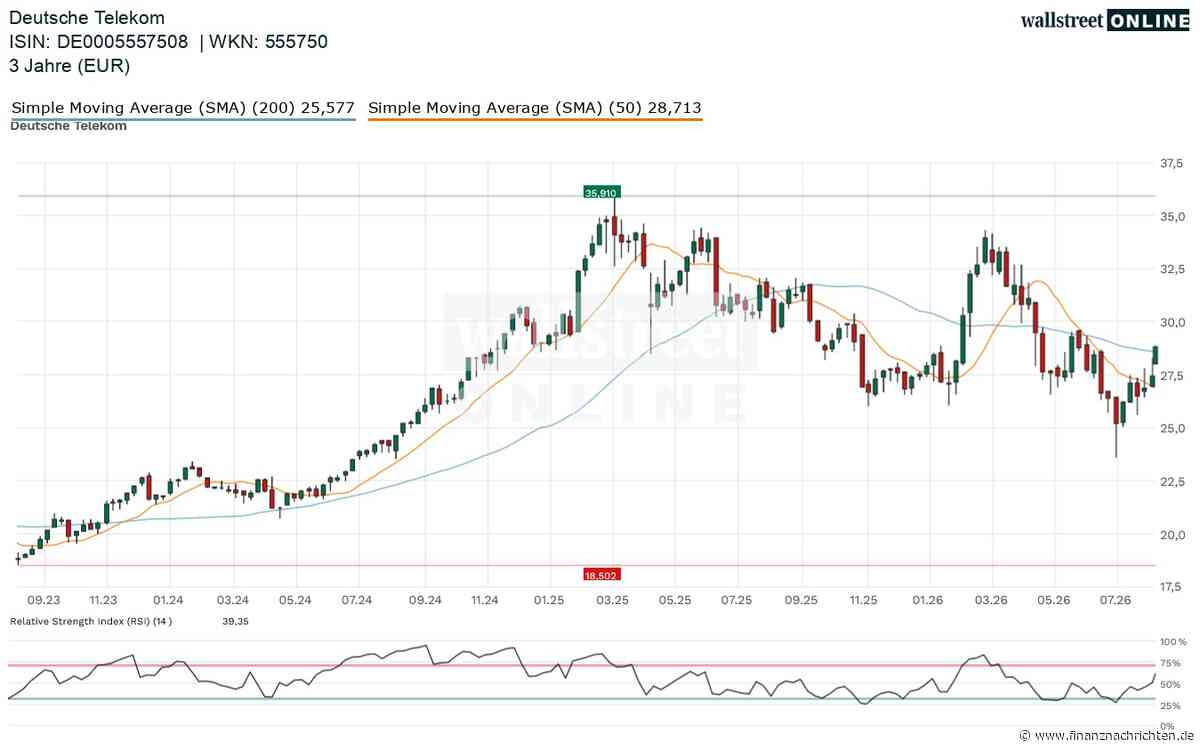1200x750 pixels.
Task: Click the ISIN DE0005557508 text
Action: click(98, 42)
